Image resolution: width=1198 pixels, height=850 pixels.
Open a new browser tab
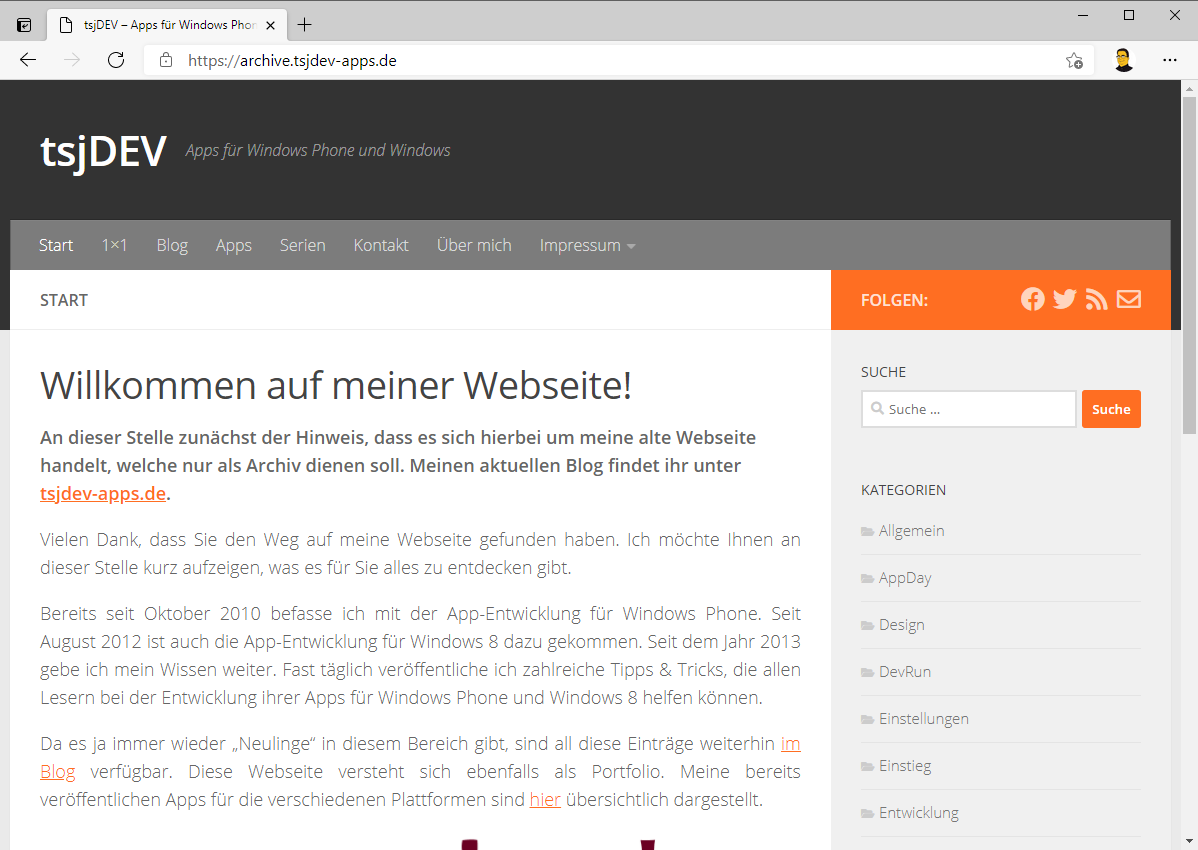coord(305,25)
